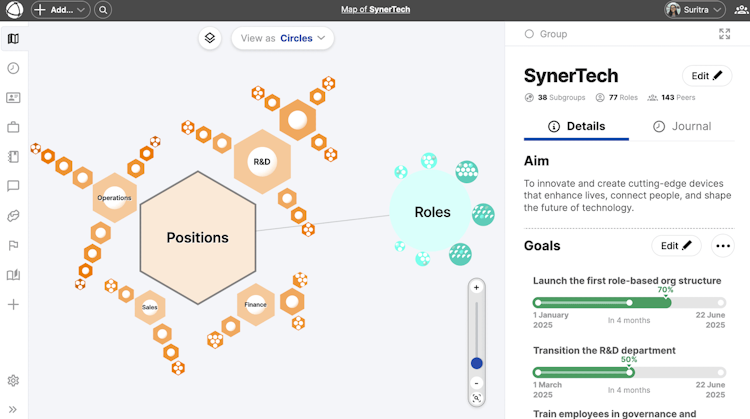Click the zoom-to-fit icon below zoom slider
The height and width of the screenshot is (419, 750).
[x=476, y=398]
